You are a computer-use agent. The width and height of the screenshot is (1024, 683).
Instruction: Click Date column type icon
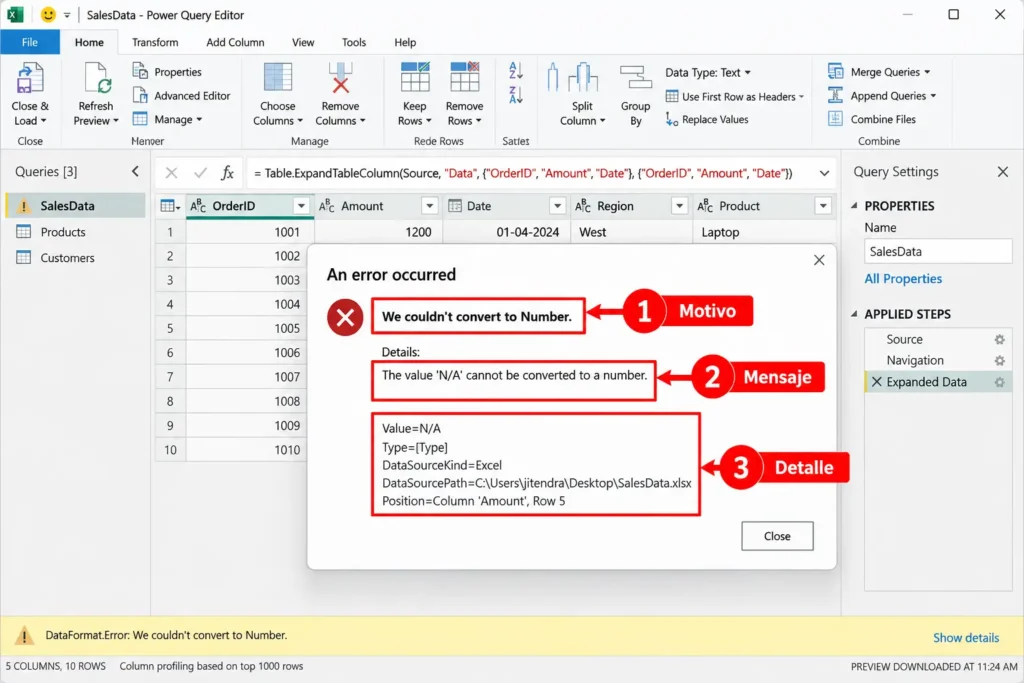tap(455, 206)
